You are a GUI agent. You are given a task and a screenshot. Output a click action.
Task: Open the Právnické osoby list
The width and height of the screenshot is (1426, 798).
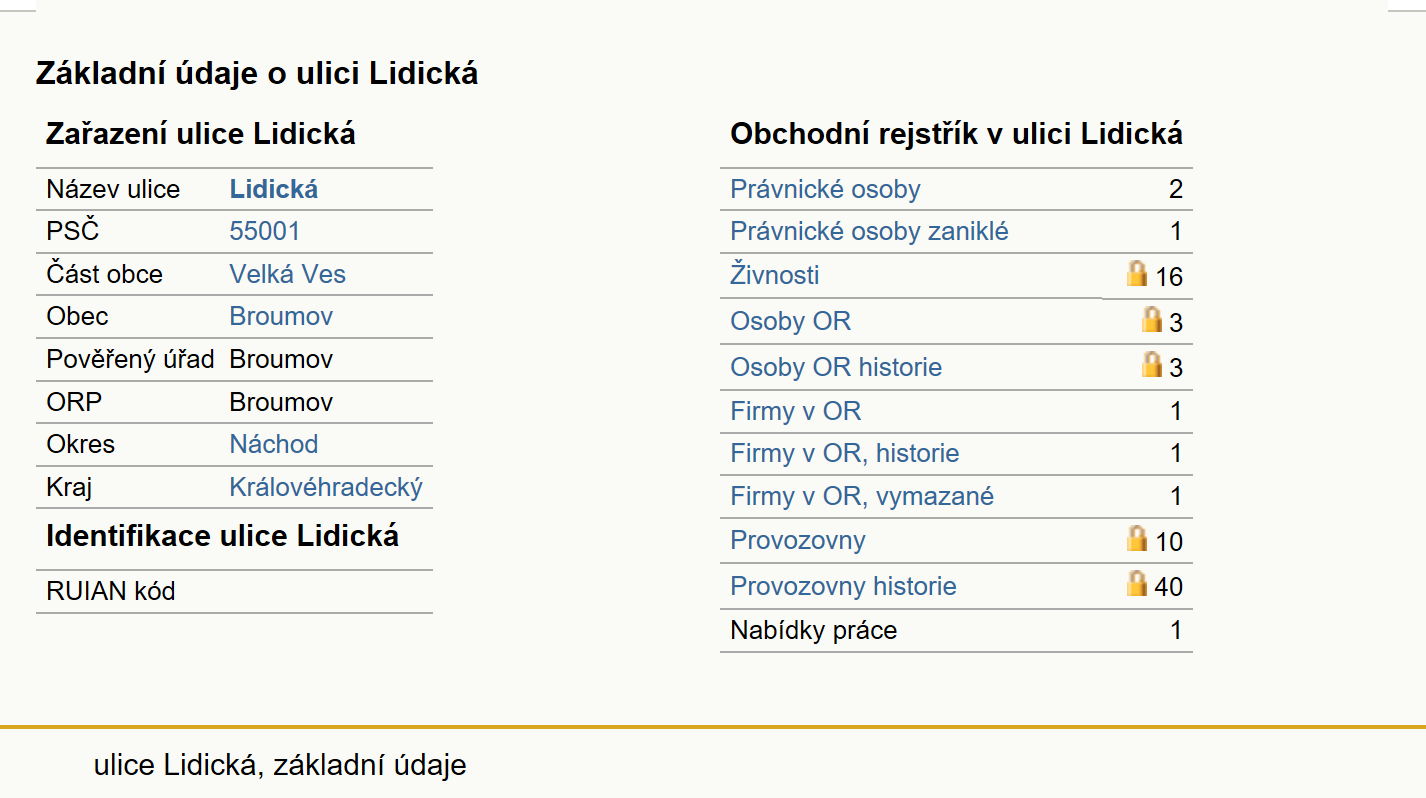point(825,190)
